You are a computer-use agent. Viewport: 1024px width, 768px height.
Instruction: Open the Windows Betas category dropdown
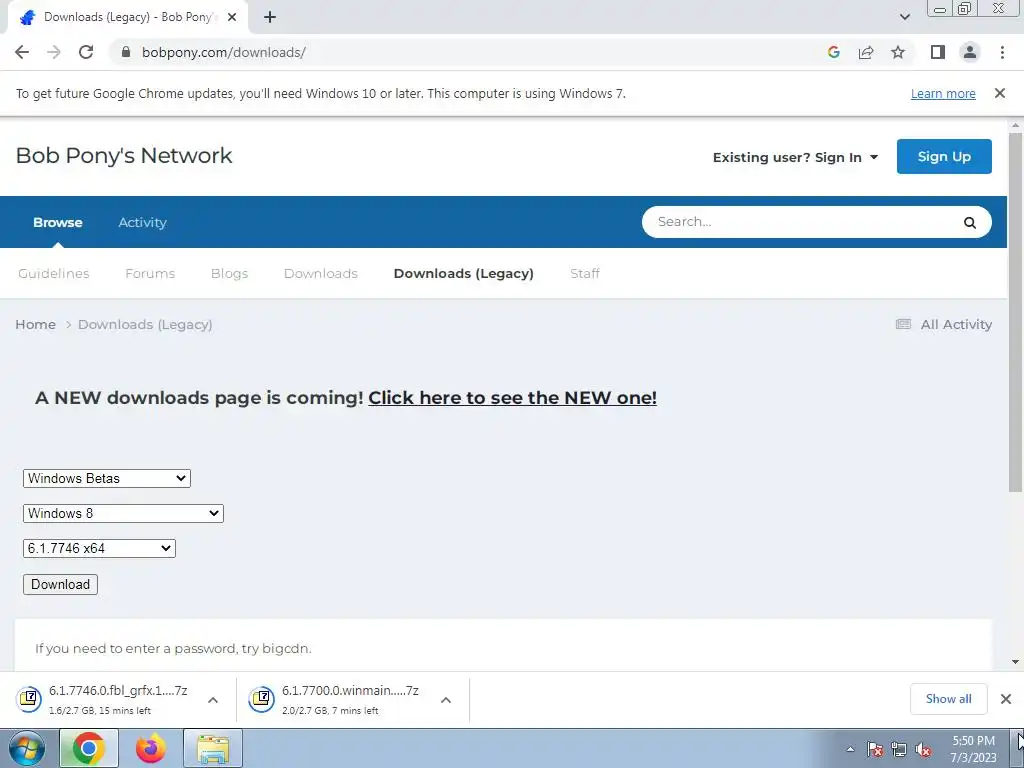click(106, 478)
